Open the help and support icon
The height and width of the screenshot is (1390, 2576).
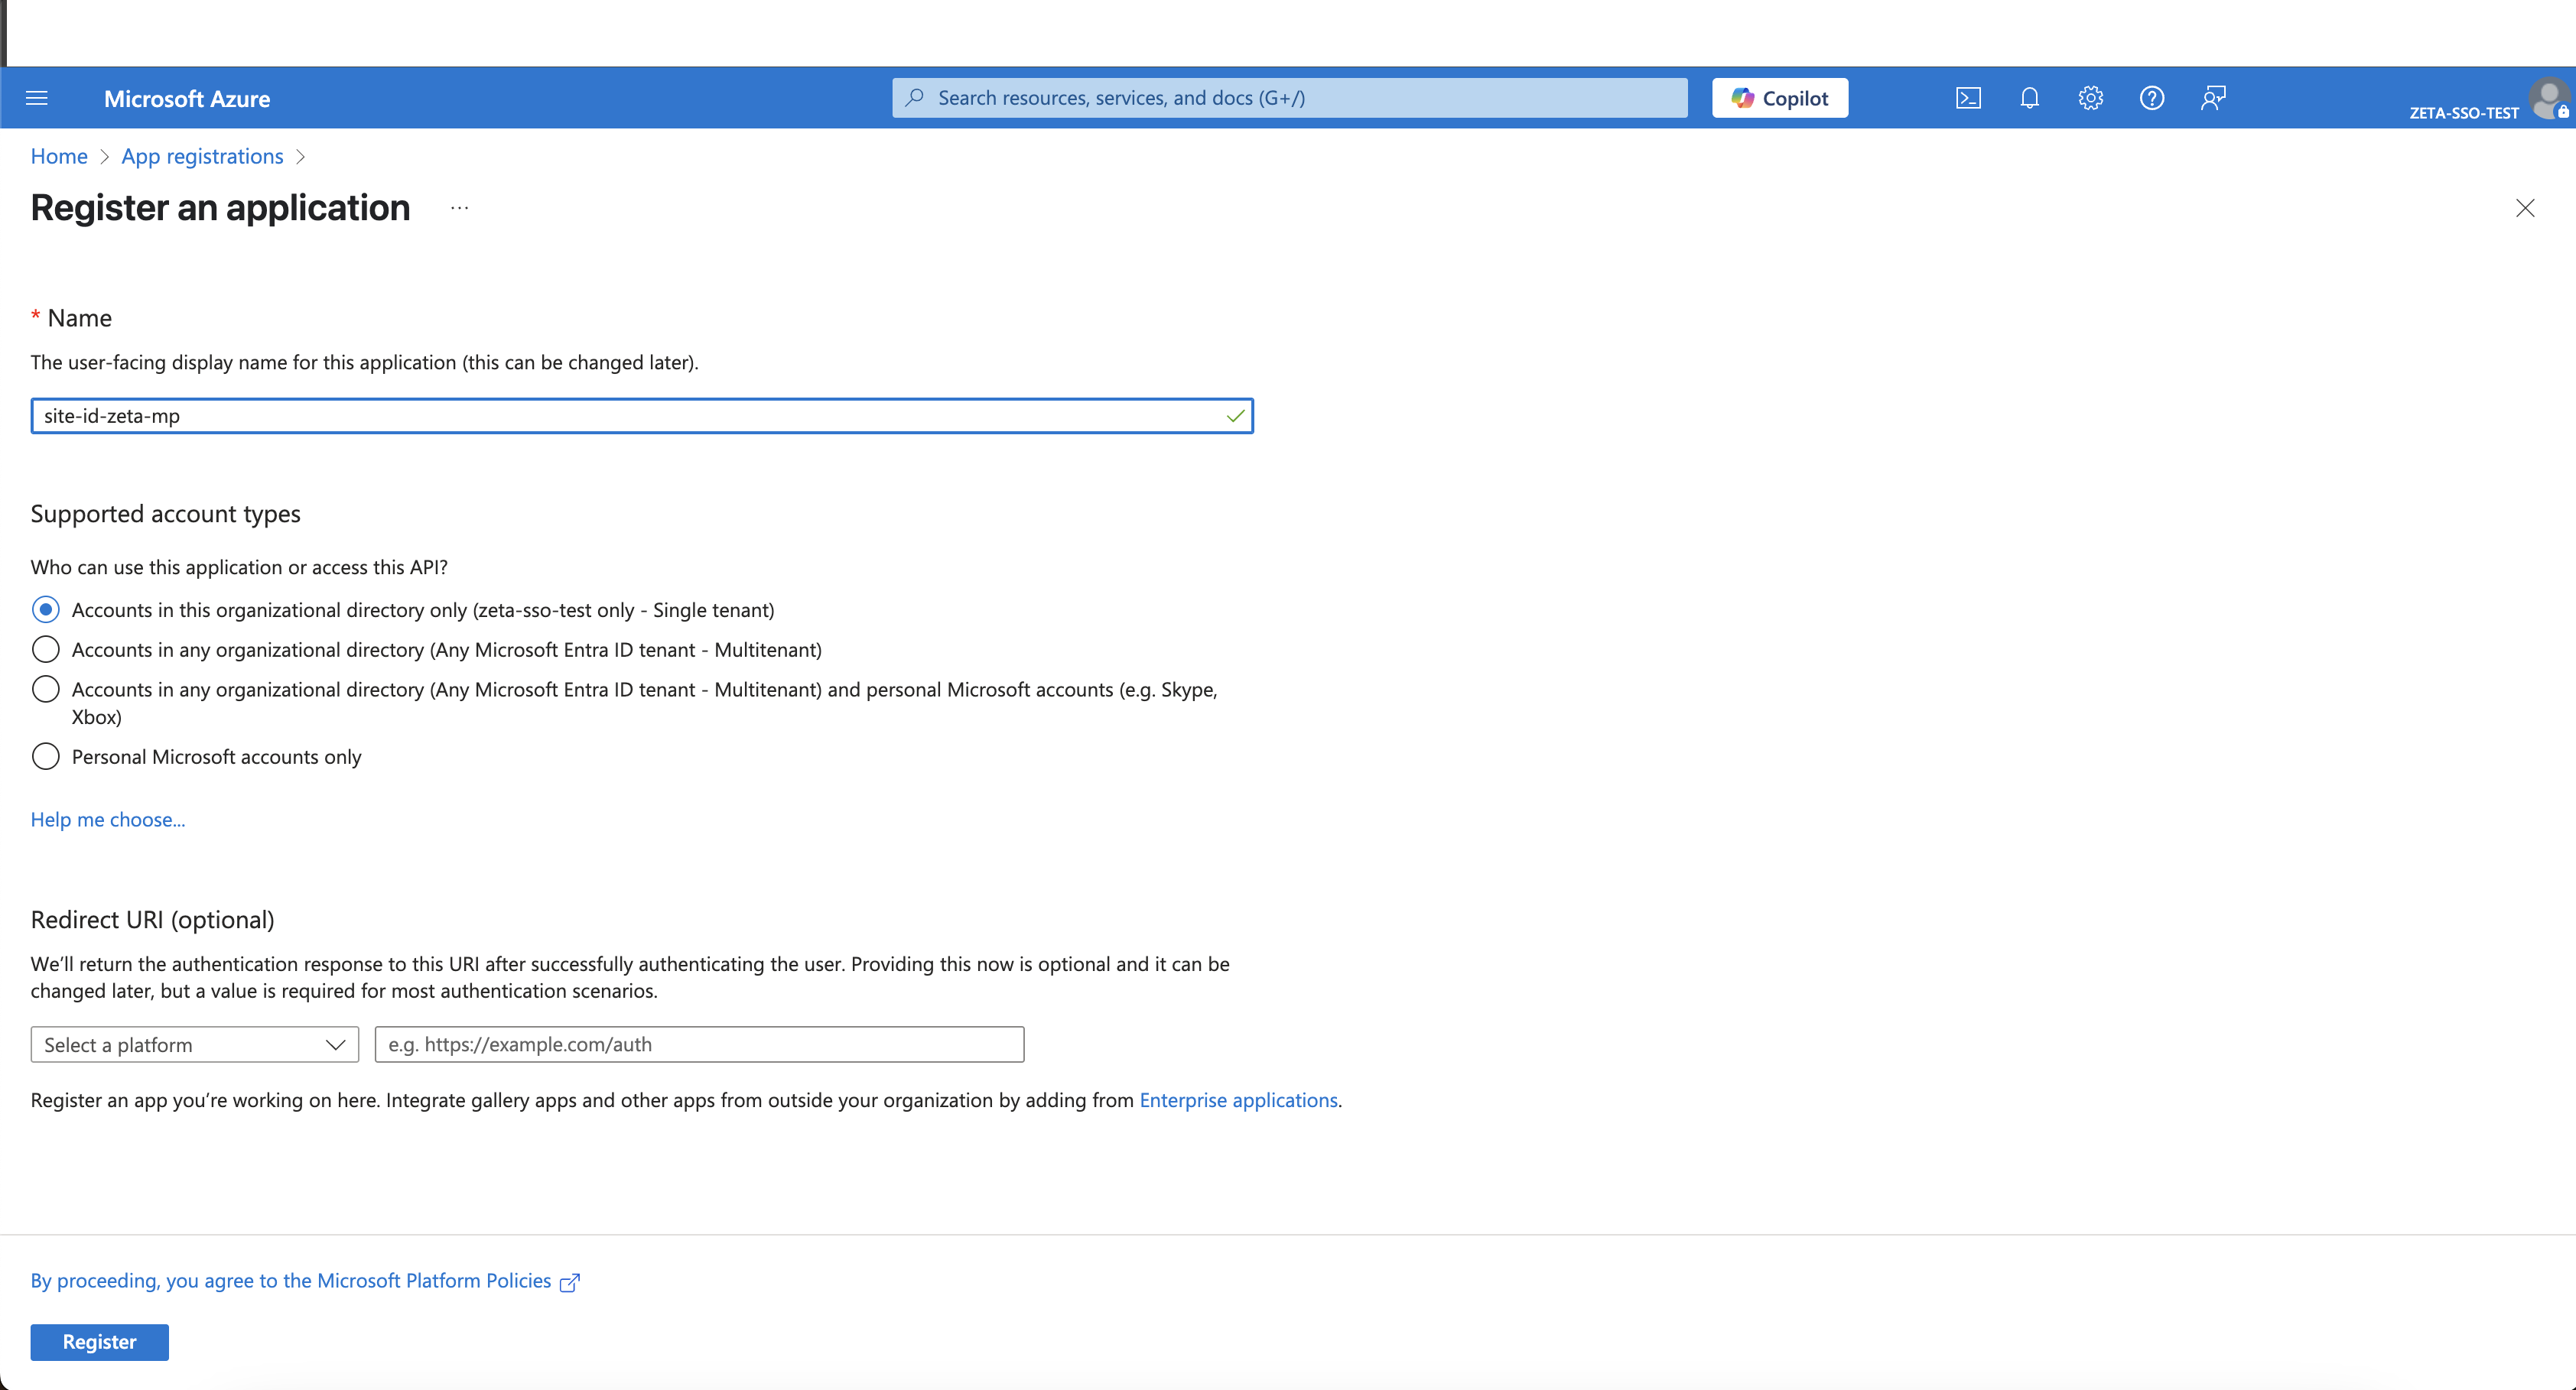click(x=2151, y=98)
